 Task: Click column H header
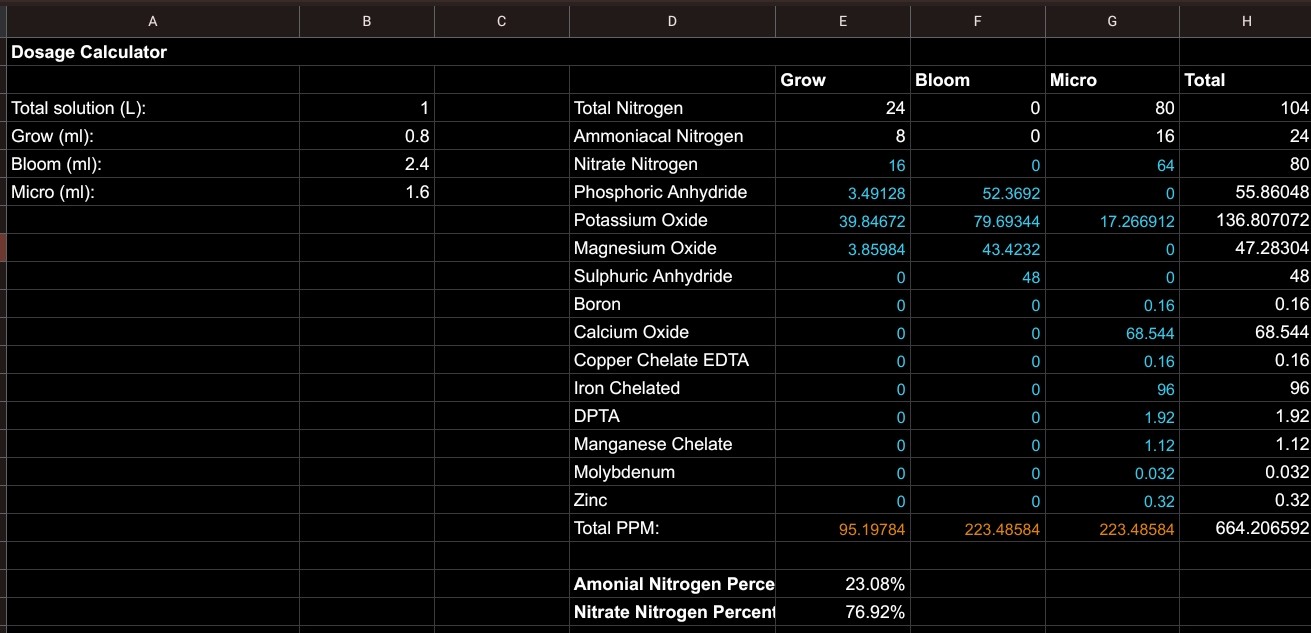click(1245, 20)
